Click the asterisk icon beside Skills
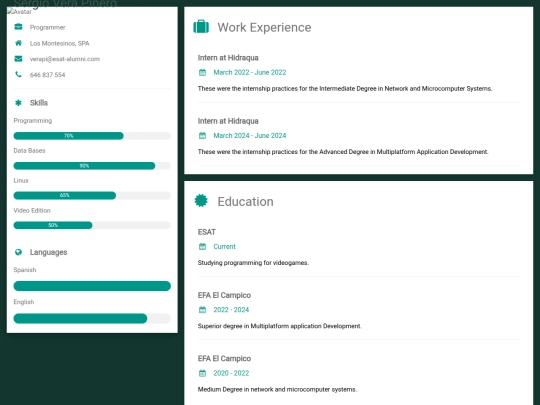Image resolution: width=540 pixels, height=405 pixels. coord(18,103)
